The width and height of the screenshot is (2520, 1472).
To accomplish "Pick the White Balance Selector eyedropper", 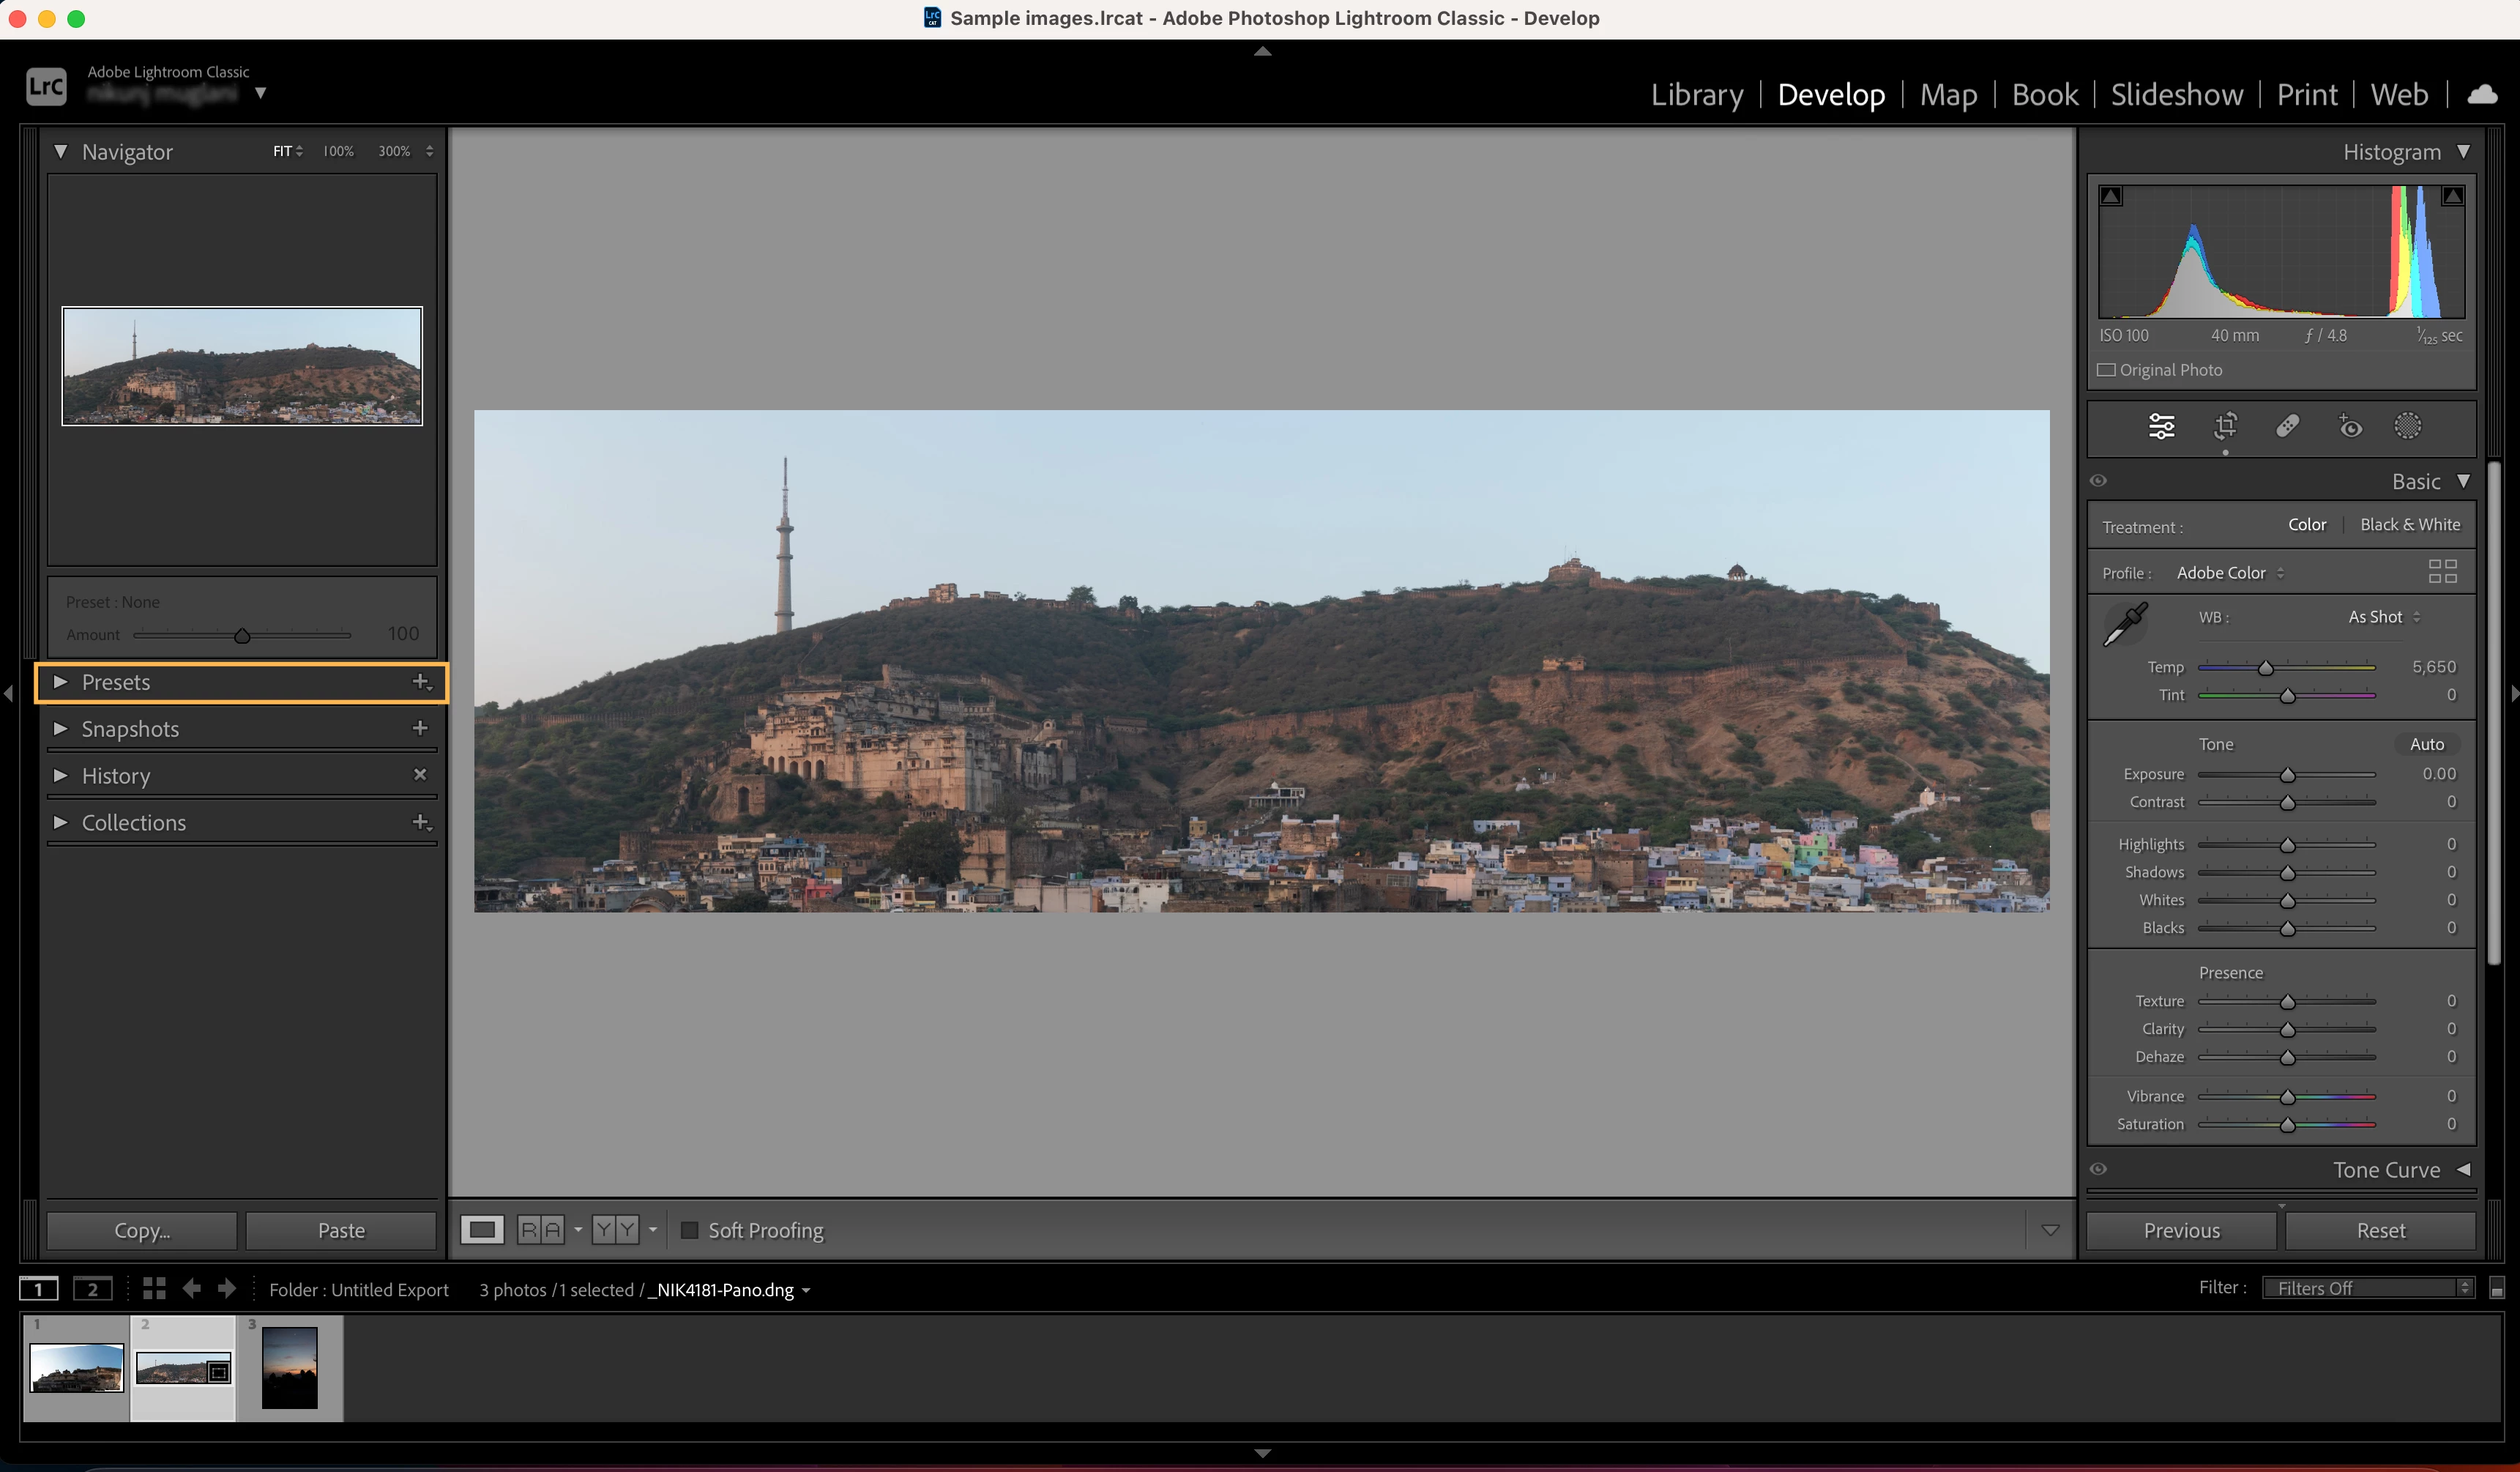I will click(2125, 624).
